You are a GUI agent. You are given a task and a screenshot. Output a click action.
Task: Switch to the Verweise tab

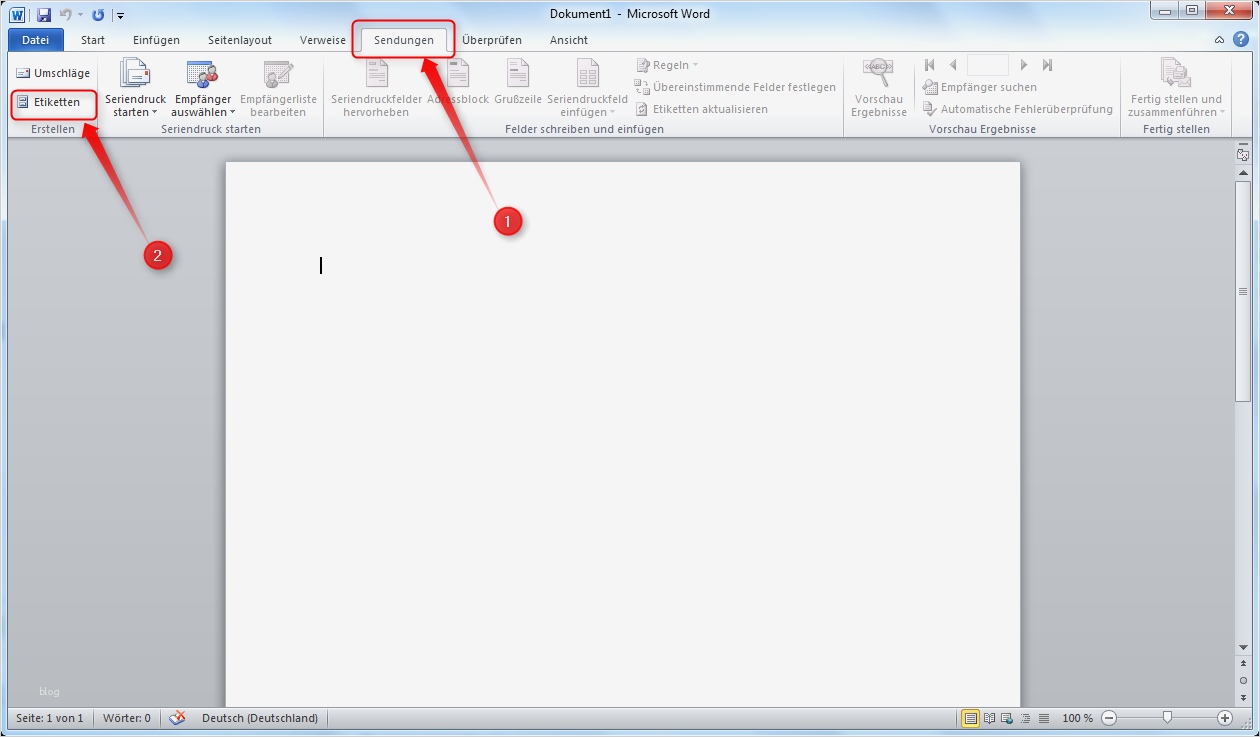323,40
